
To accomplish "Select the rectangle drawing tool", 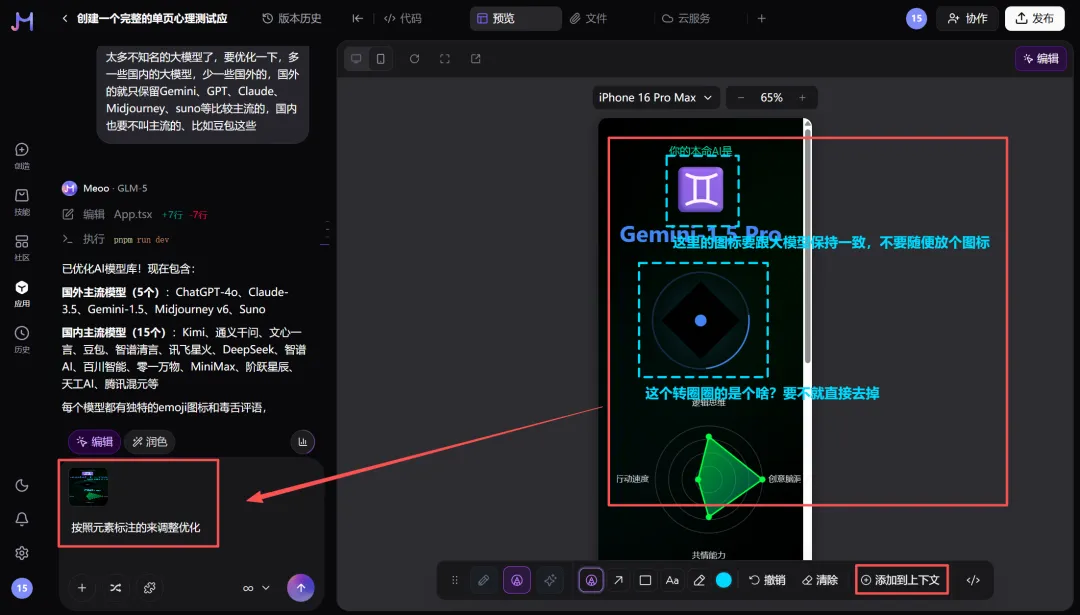I will click(x=645, y=580).
